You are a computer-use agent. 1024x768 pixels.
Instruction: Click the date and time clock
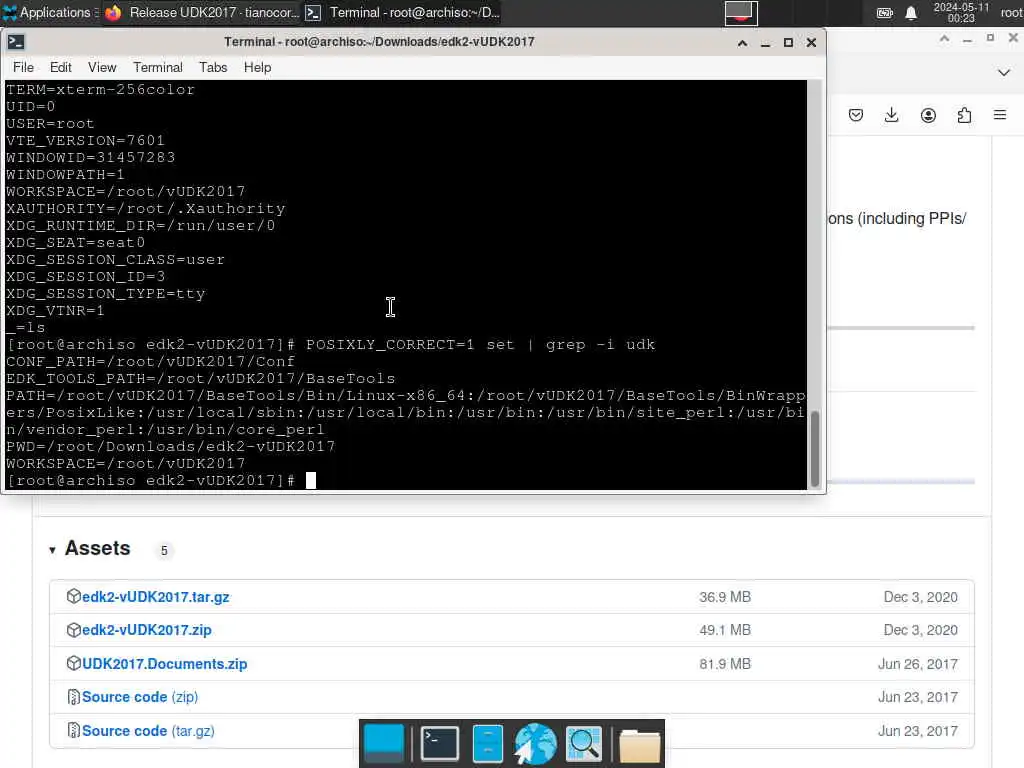coord(961,12)
